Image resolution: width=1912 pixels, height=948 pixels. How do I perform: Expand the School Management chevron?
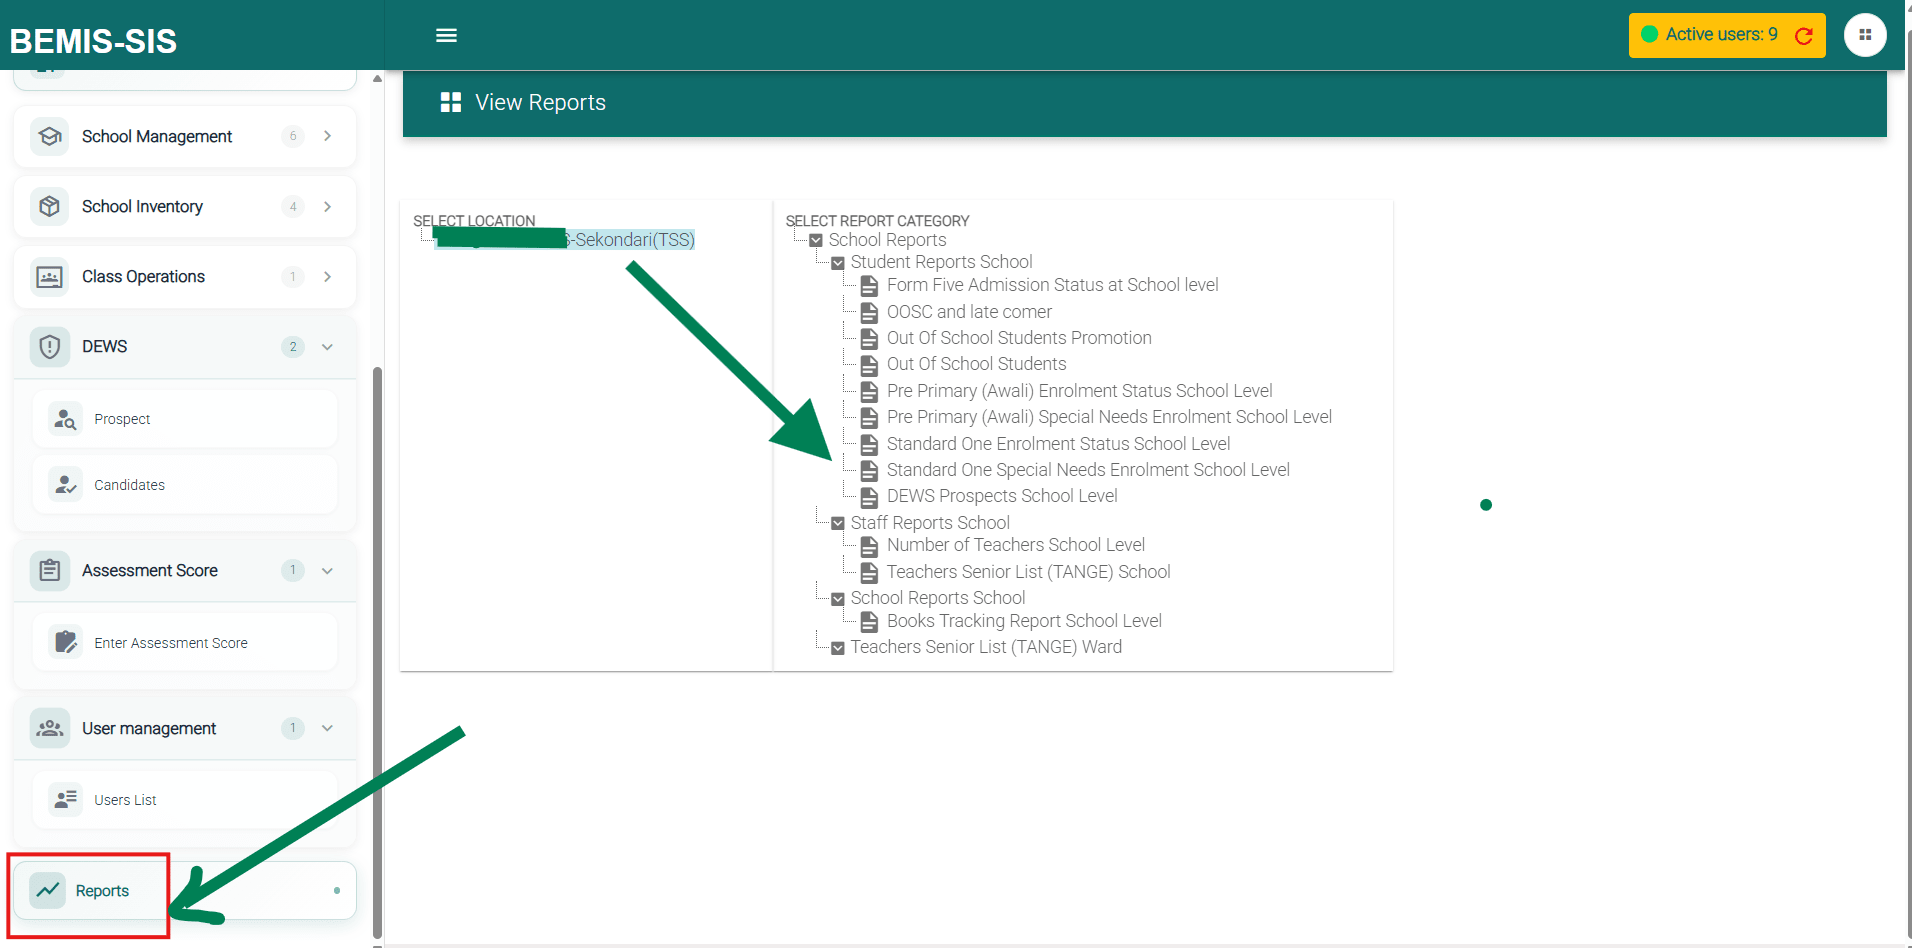[x=327, y=136]
